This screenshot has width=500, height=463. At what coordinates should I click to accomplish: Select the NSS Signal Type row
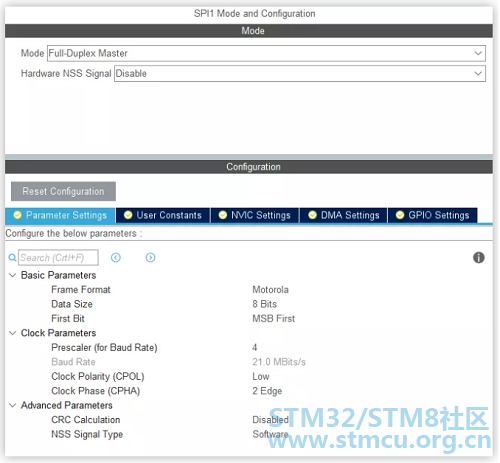tap(248, 434)
